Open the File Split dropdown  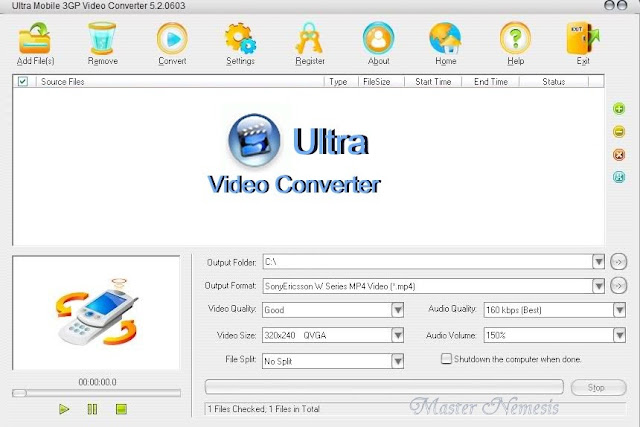coord(398,361)
